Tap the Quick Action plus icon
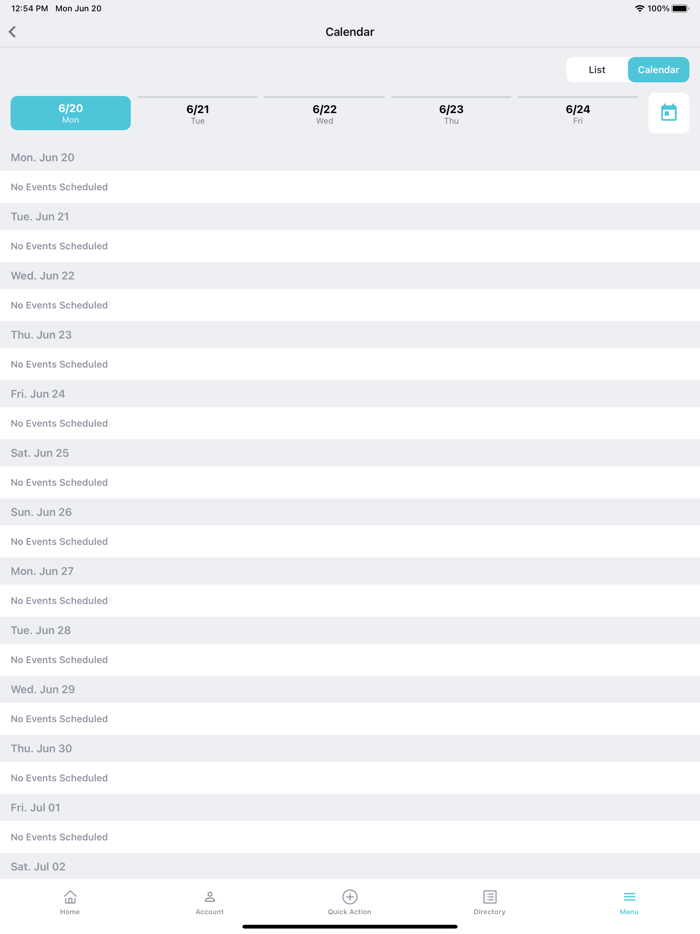Viewport: 700px width, 934px height. (350, 896)
